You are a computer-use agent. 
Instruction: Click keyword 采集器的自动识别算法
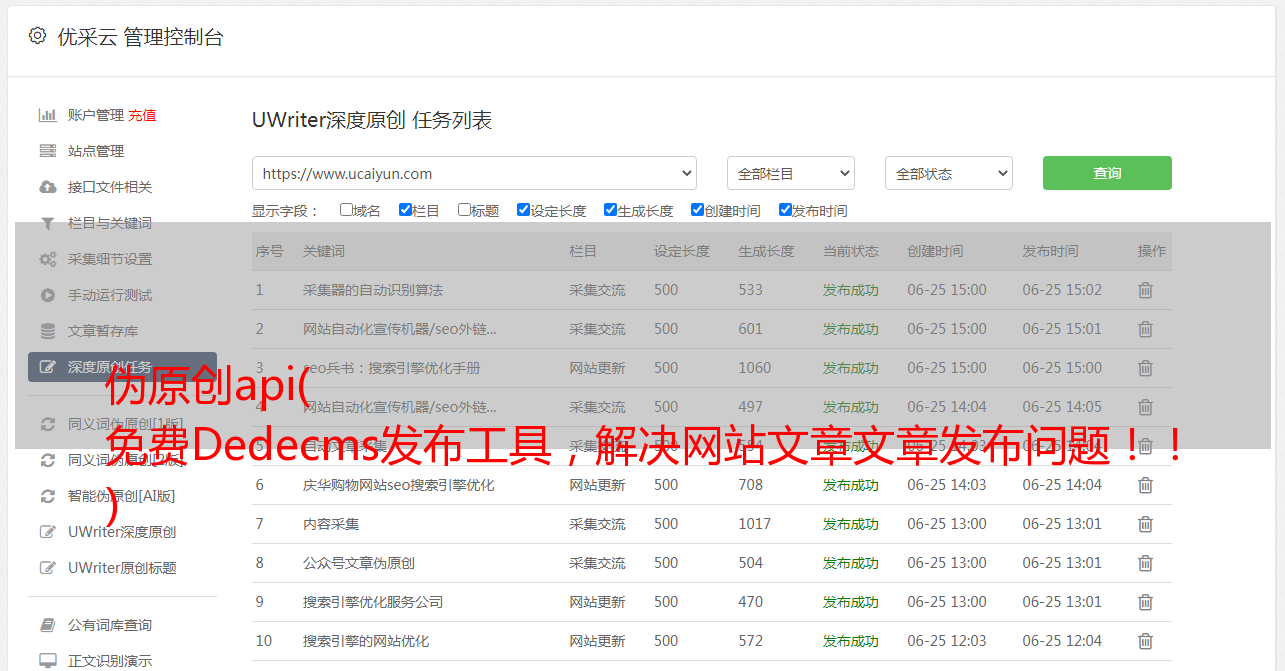tap(373, 290)
